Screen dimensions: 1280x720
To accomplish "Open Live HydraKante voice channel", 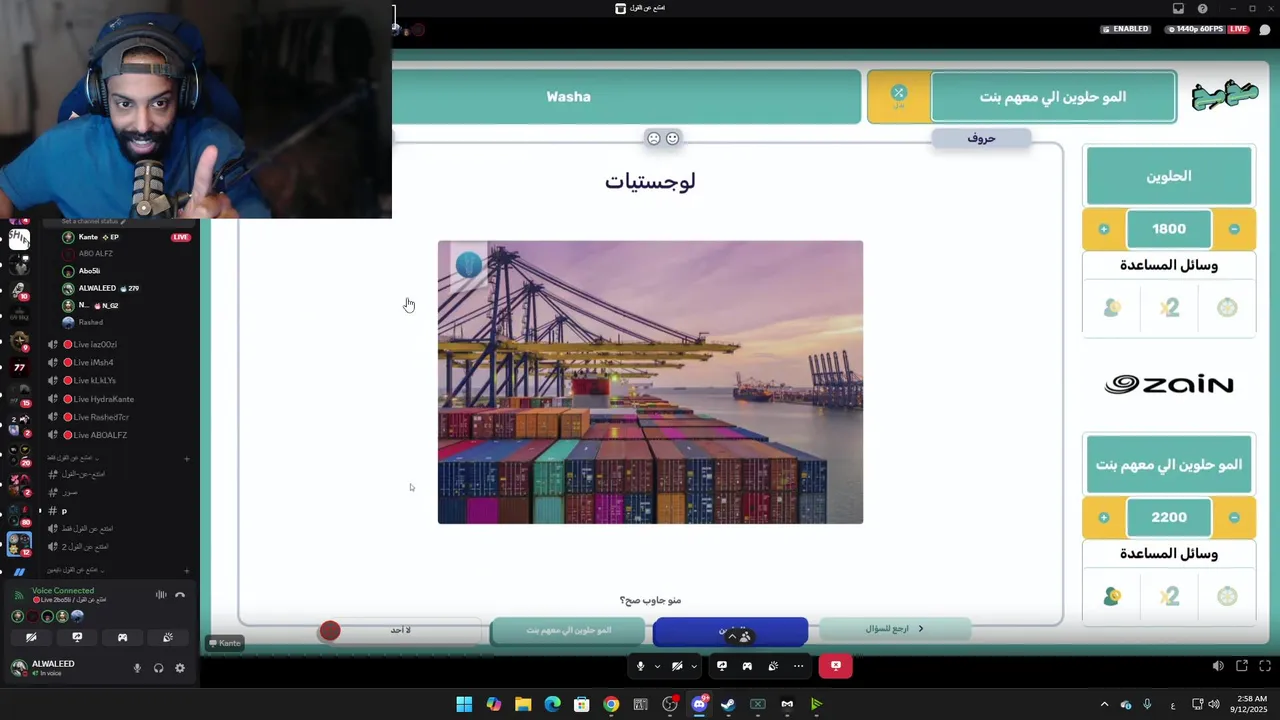I will (x=103, y=399).
